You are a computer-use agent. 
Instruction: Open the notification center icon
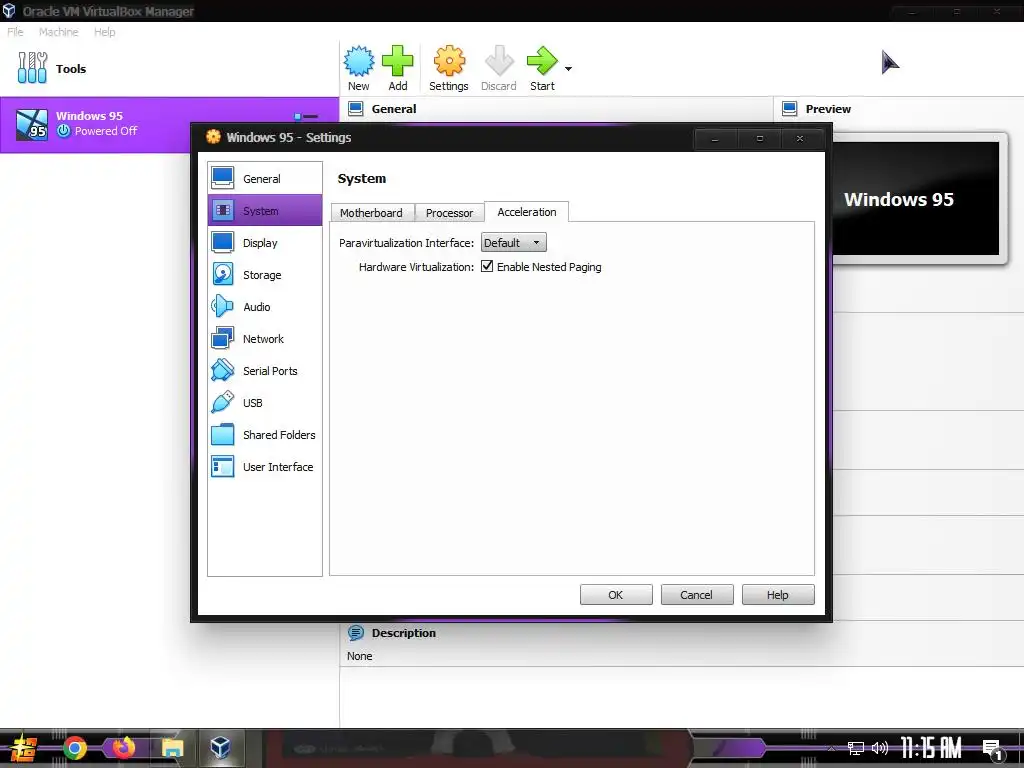tap(993, 750)
